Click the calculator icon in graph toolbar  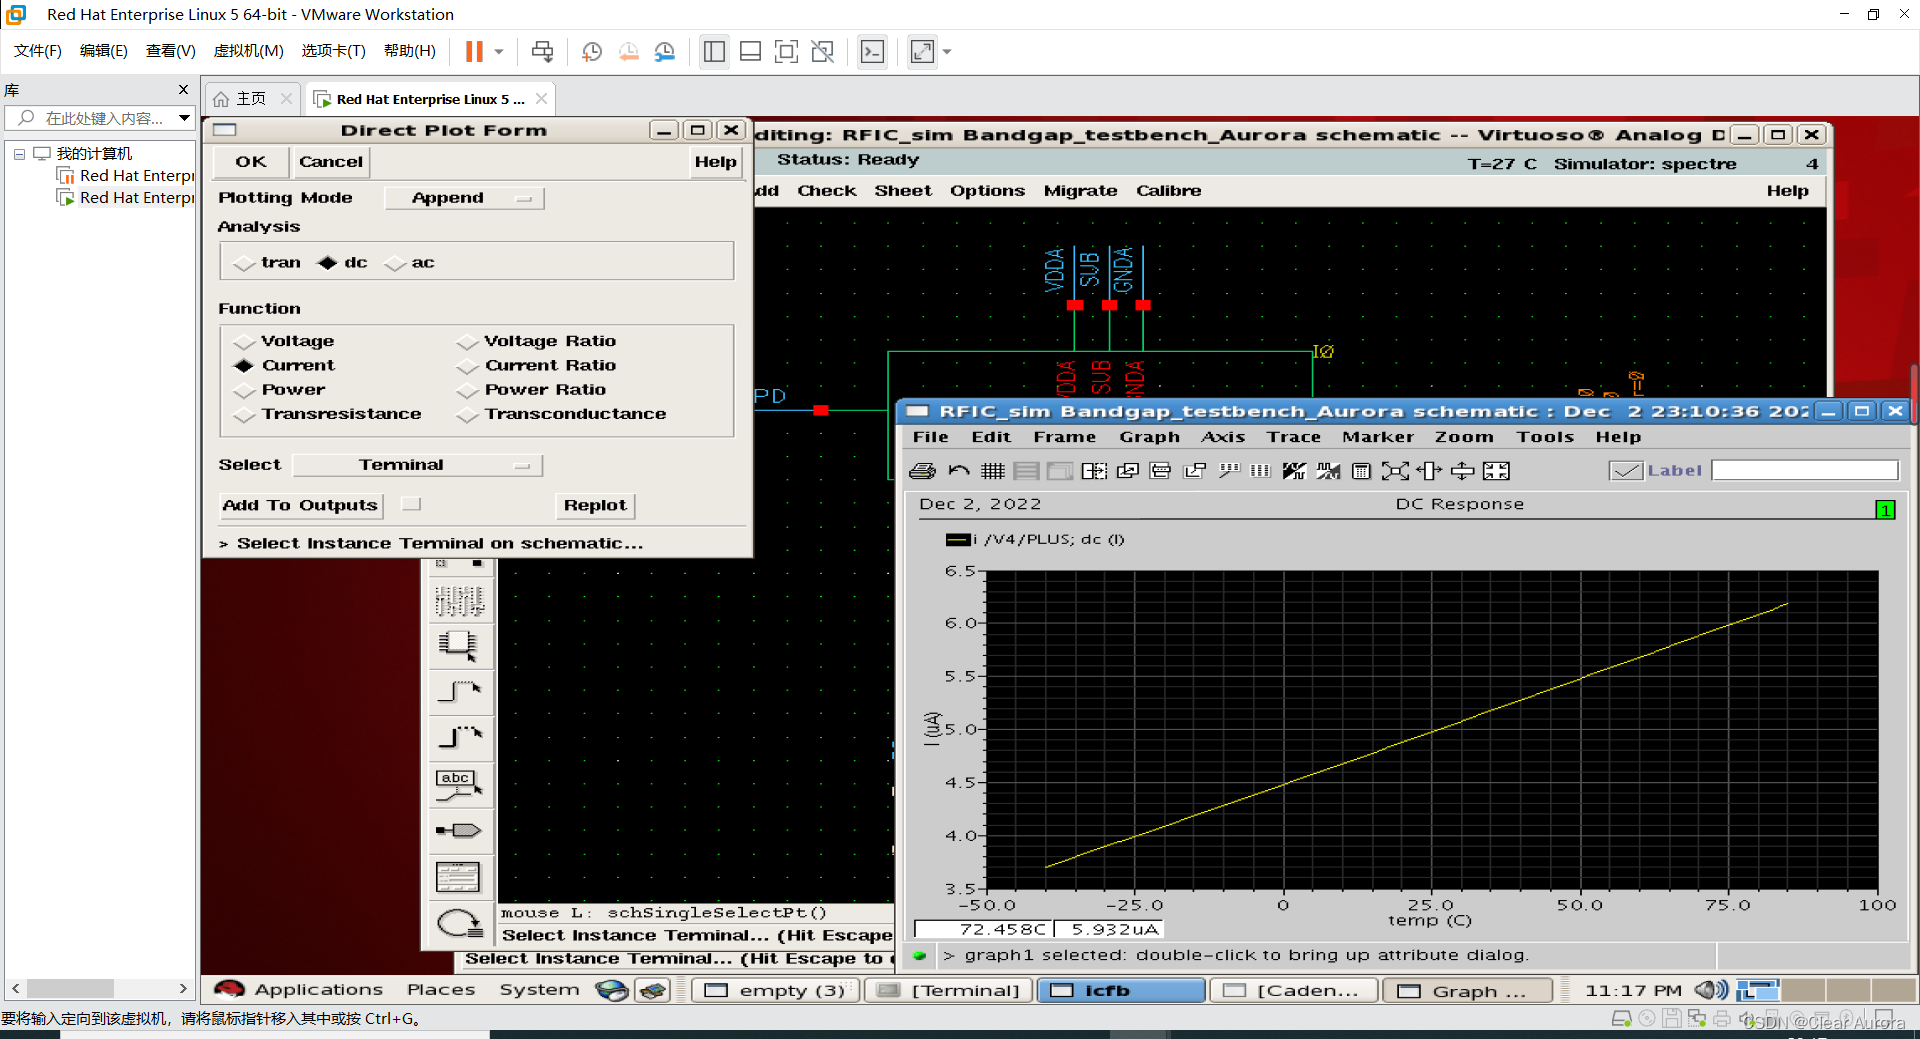pyautogui.click(x=1361, y=471)
